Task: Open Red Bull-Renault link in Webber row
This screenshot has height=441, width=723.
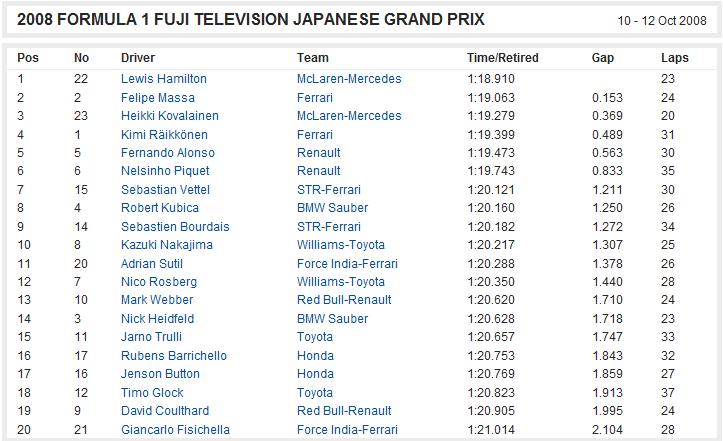Action: click(x=344, y=300)
